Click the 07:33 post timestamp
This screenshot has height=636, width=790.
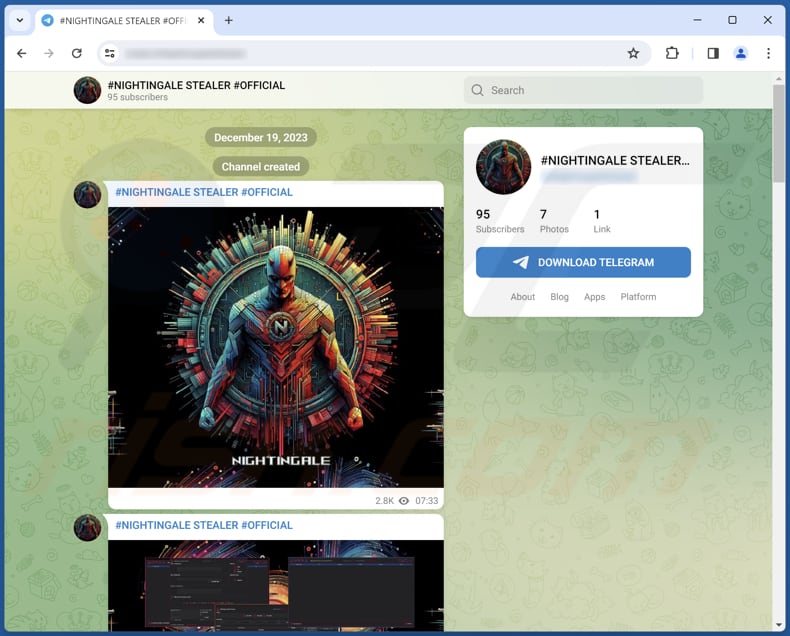pyautogui.click(x=427, y=501)
